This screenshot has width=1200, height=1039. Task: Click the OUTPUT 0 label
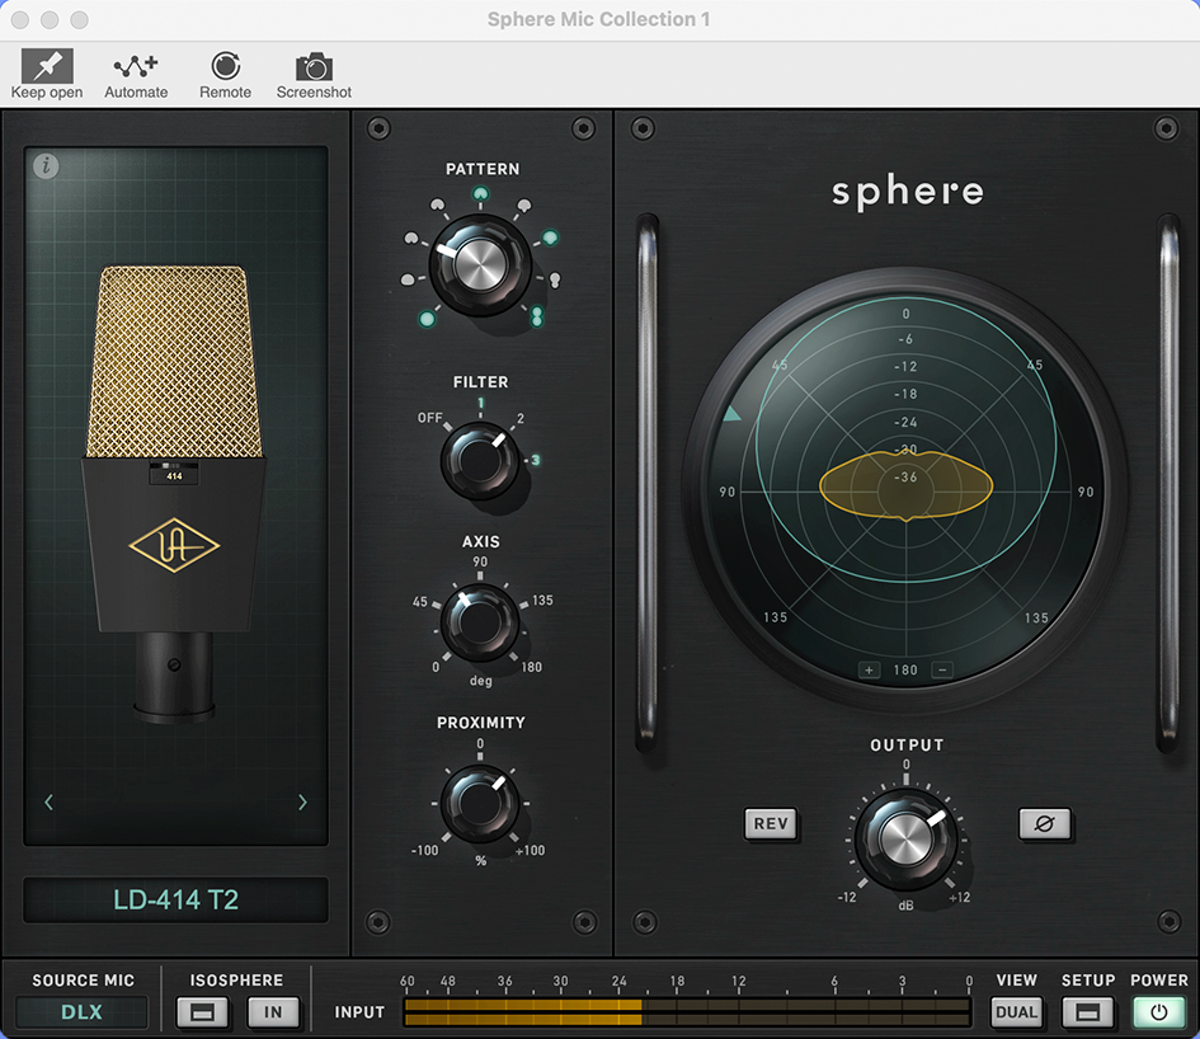tap(906, 765)
